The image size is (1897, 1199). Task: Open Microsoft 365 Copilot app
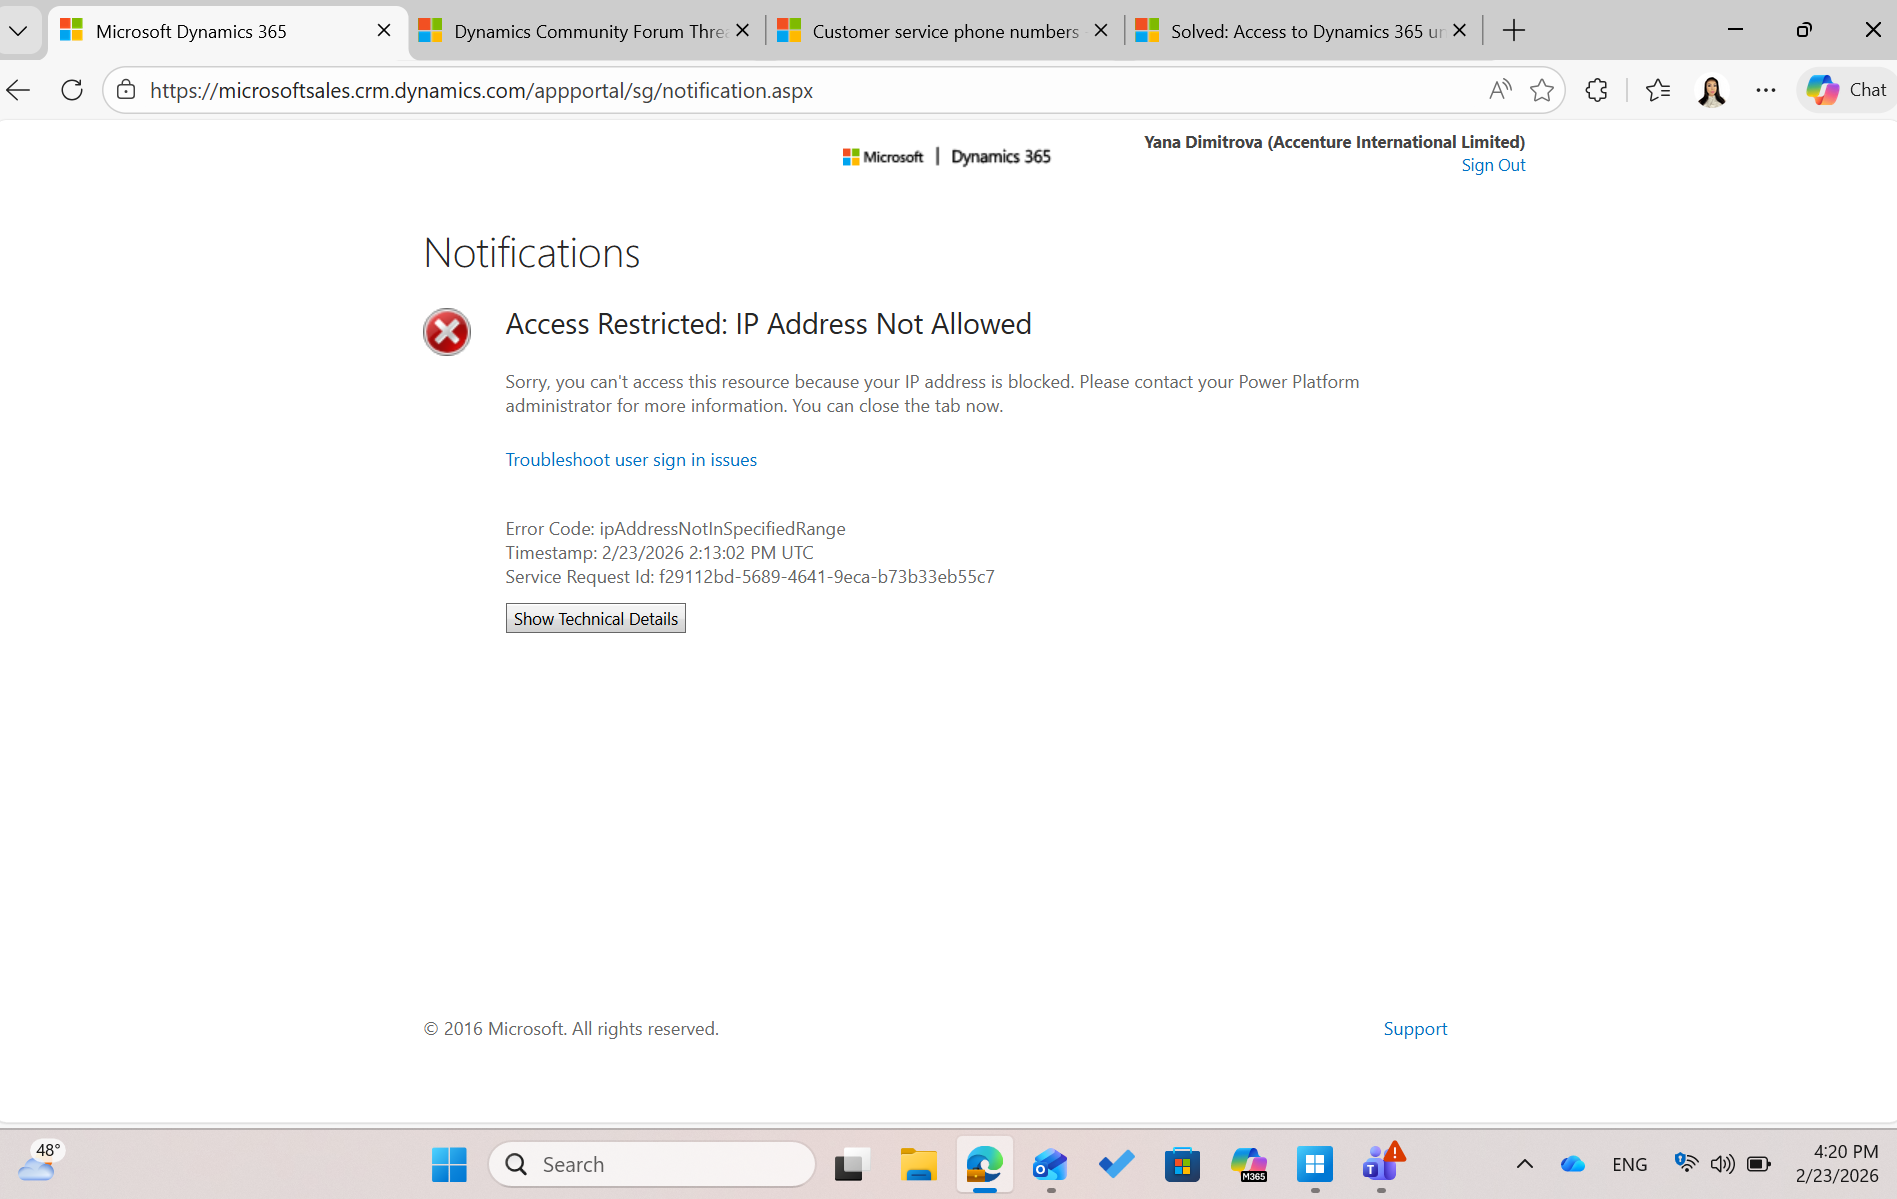pyautogui.click(x=1249, y=1164)
